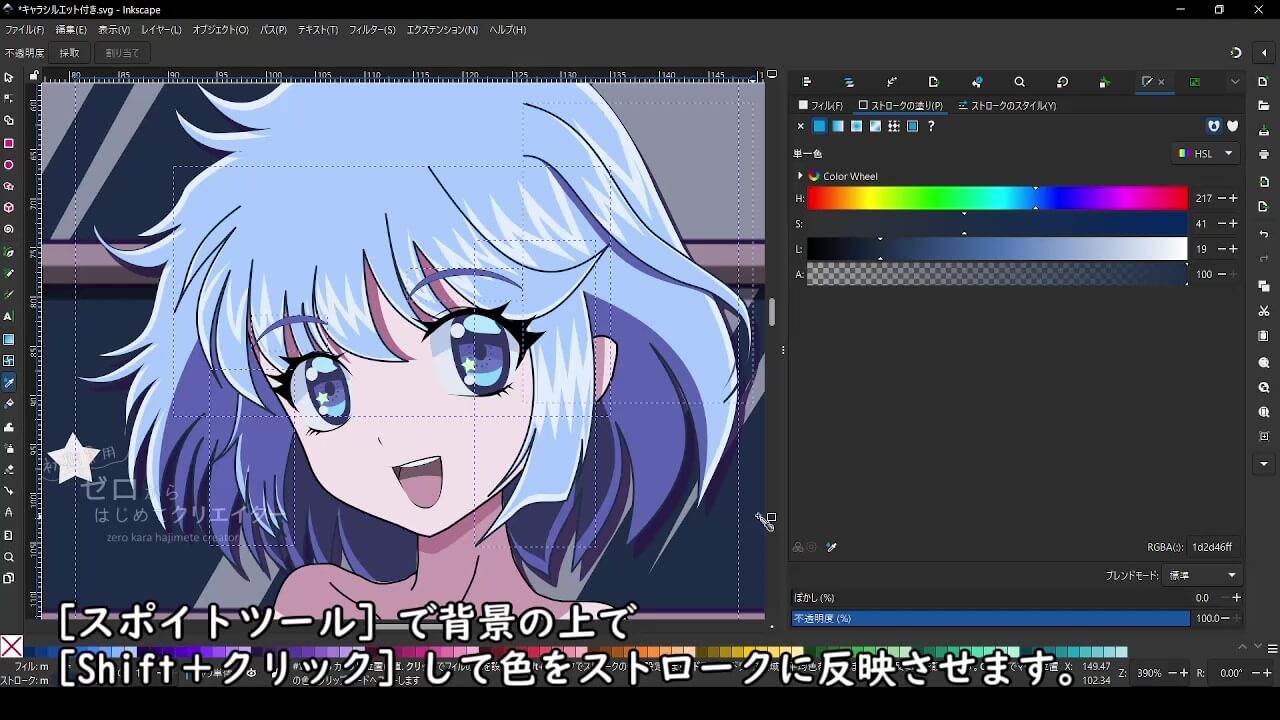
Task: Select the Text tool
Action: click(x=9, y=317)
